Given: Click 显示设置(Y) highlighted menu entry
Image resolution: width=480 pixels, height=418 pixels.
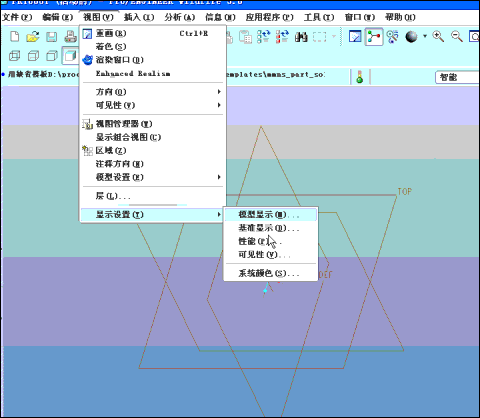Looking at the screenshot, I should pos(153,214).
